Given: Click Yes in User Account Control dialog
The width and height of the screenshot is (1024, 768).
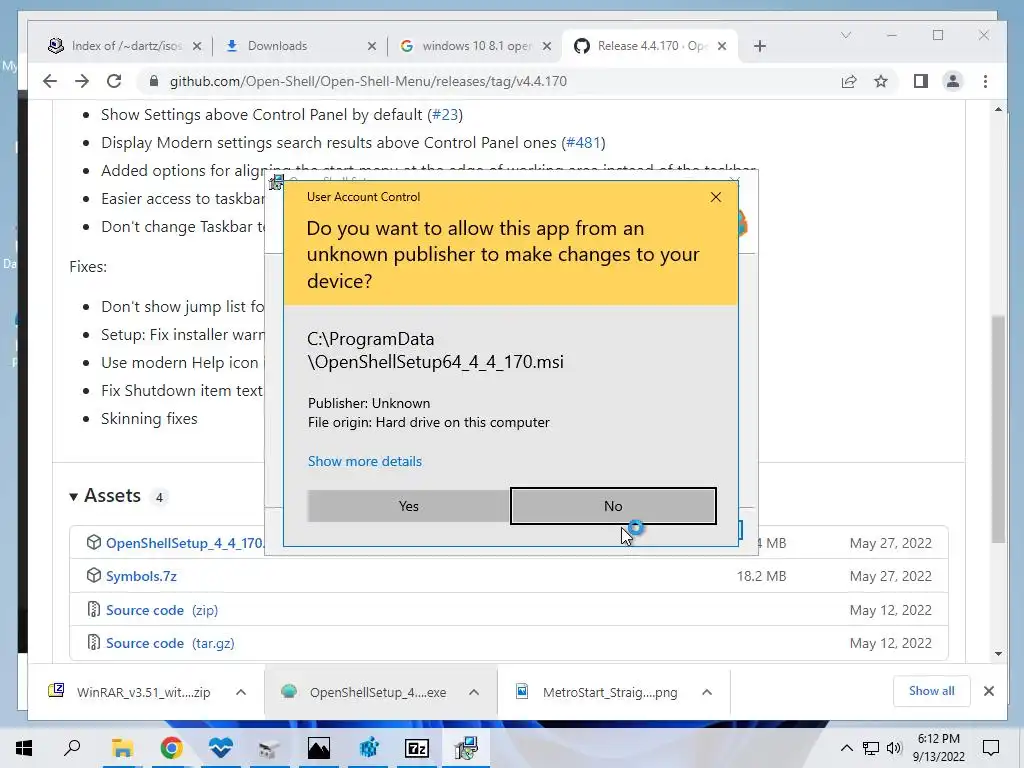Looking at the screenshot, I should pyautogui.click(x=408, y=506).
